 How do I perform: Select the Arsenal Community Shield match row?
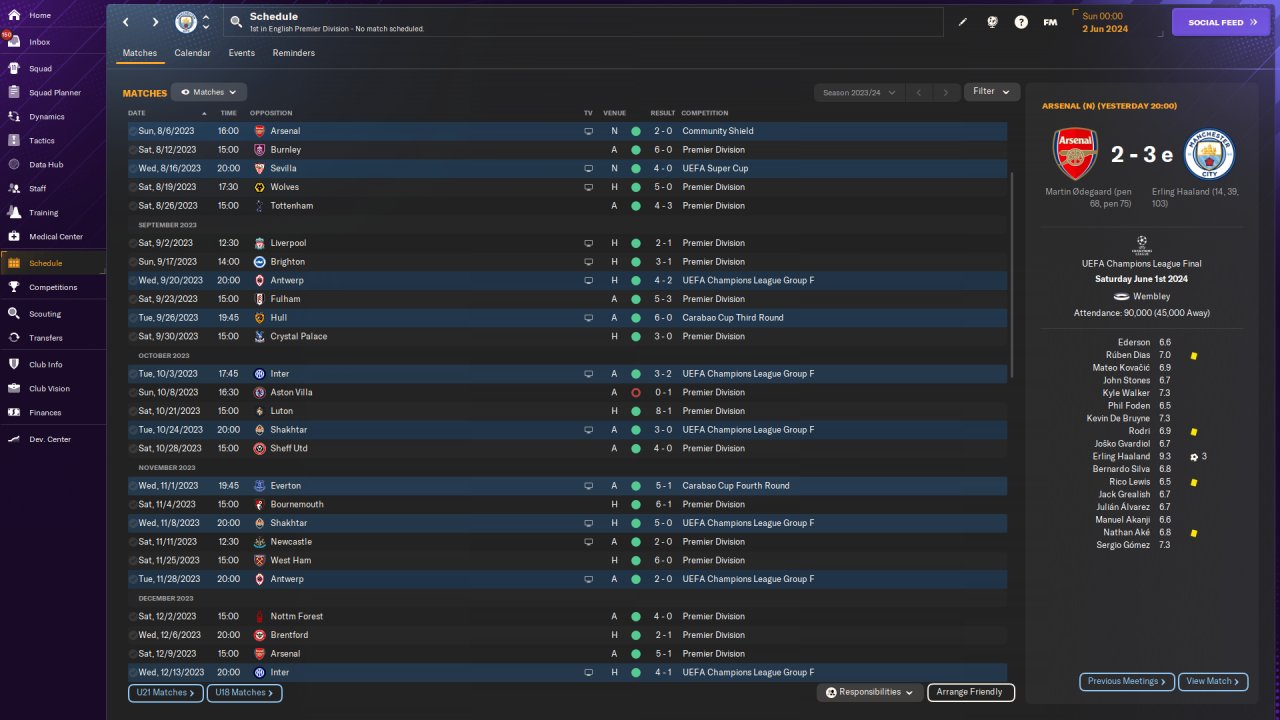click(x=567, y=131)
